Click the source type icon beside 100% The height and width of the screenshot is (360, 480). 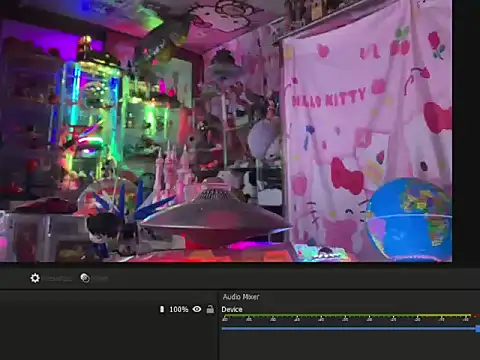pyautogui.click(x=162, y=309)
